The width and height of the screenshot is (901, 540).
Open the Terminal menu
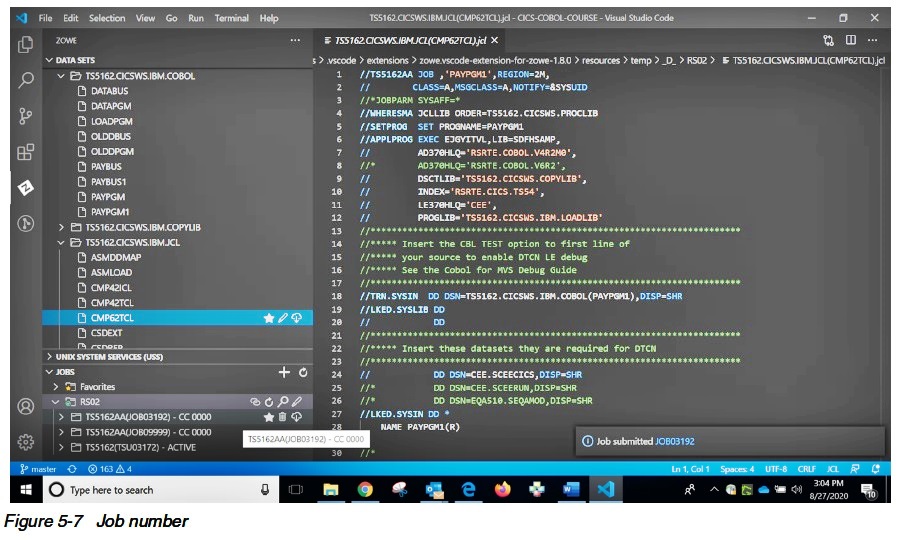click(x=232, y=18)
